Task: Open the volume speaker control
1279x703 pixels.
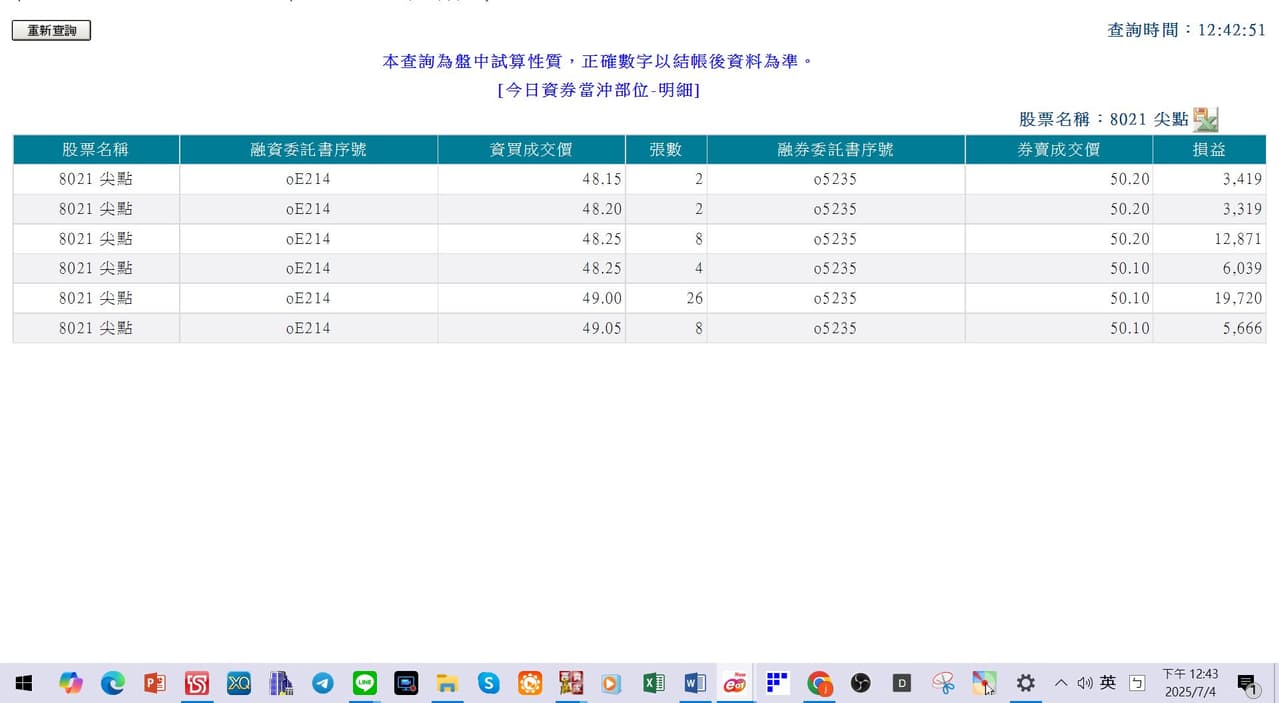Action: [x=1085, y=683]
